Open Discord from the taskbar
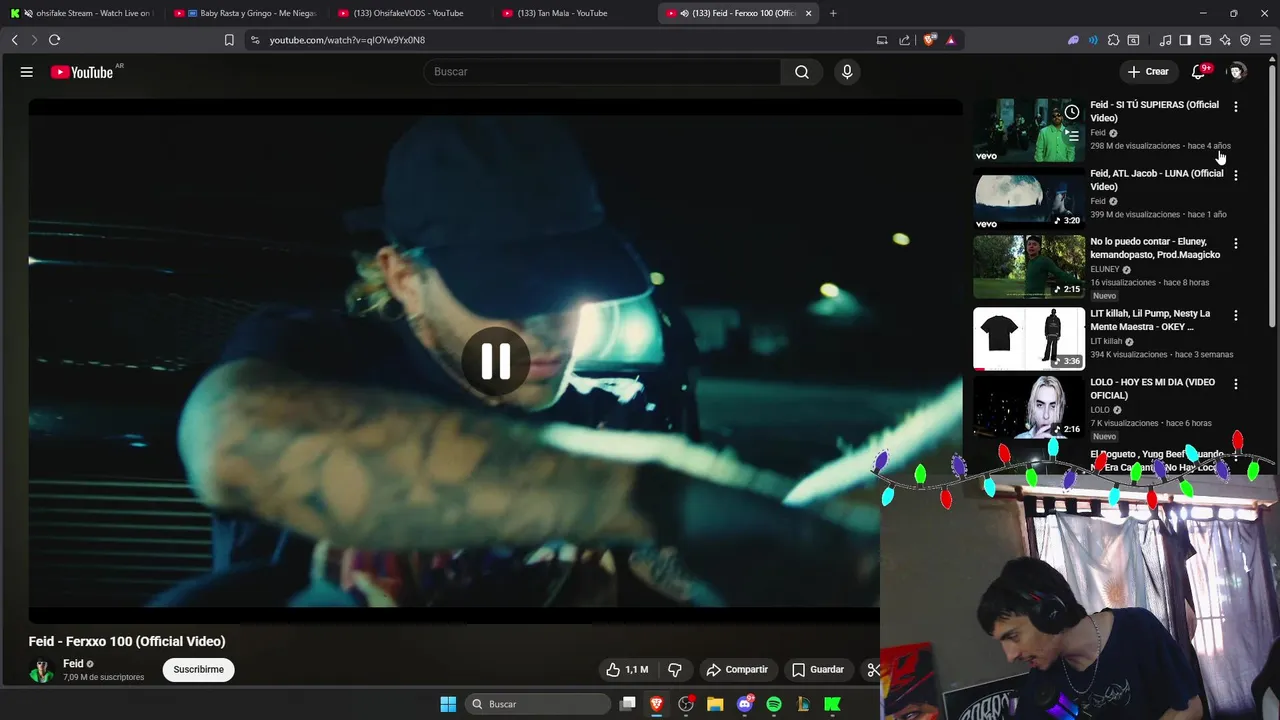Viewport: 1280px width, 720px height. tap(745, 704)
